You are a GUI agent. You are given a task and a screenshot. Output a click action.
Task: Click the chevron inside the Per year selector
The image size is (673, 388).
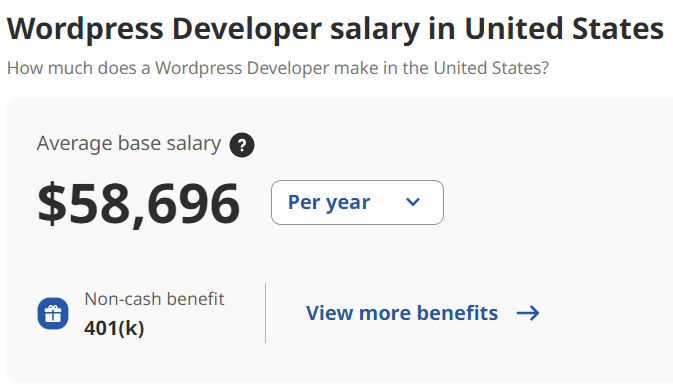click(413, 202)
